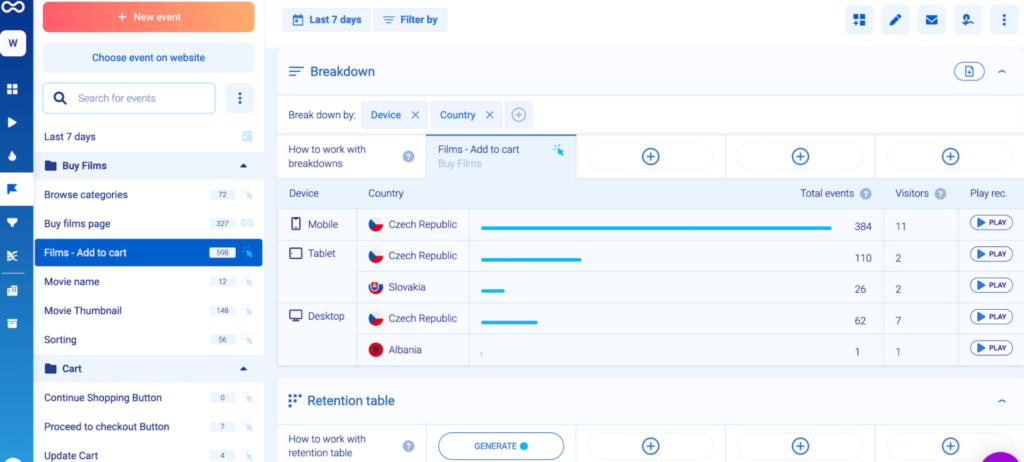This screenshot has width=1024, height=462.
Task: Add event in third empty breakdown slot
Action: (x=950, y=156)
